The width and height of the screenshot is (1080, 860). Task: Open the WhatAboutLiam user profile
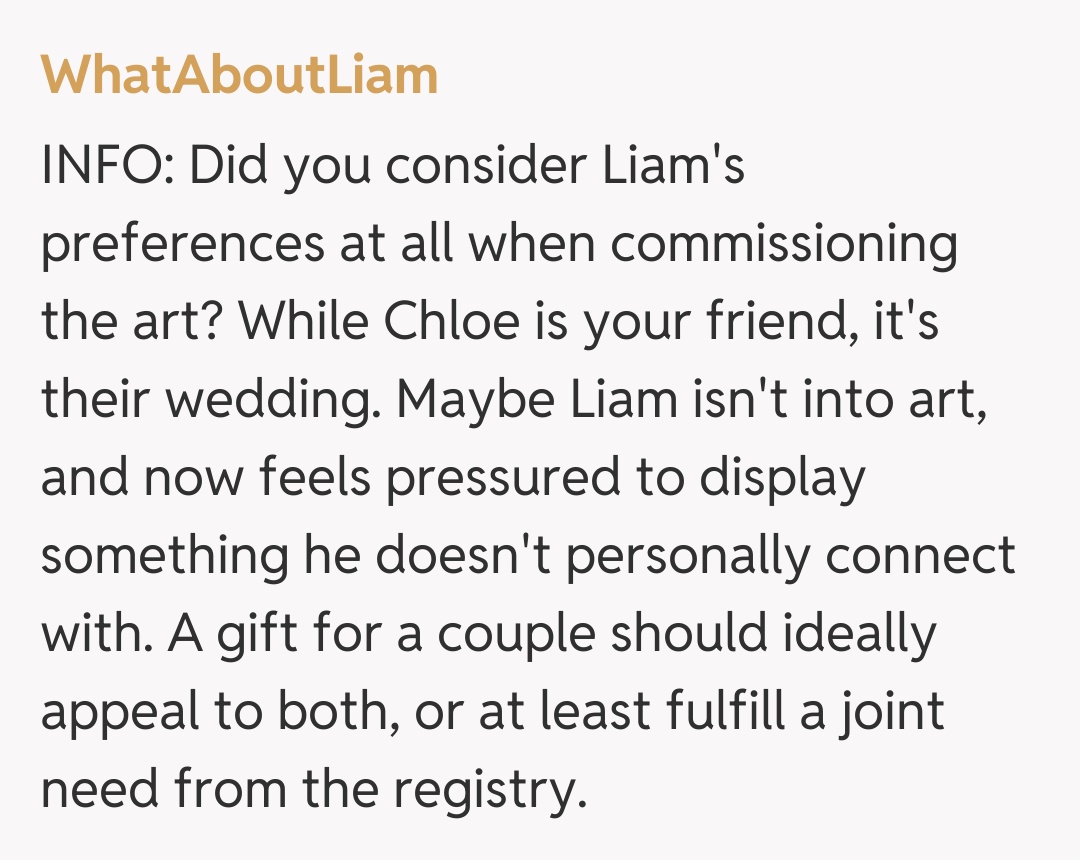click(240, 76)
